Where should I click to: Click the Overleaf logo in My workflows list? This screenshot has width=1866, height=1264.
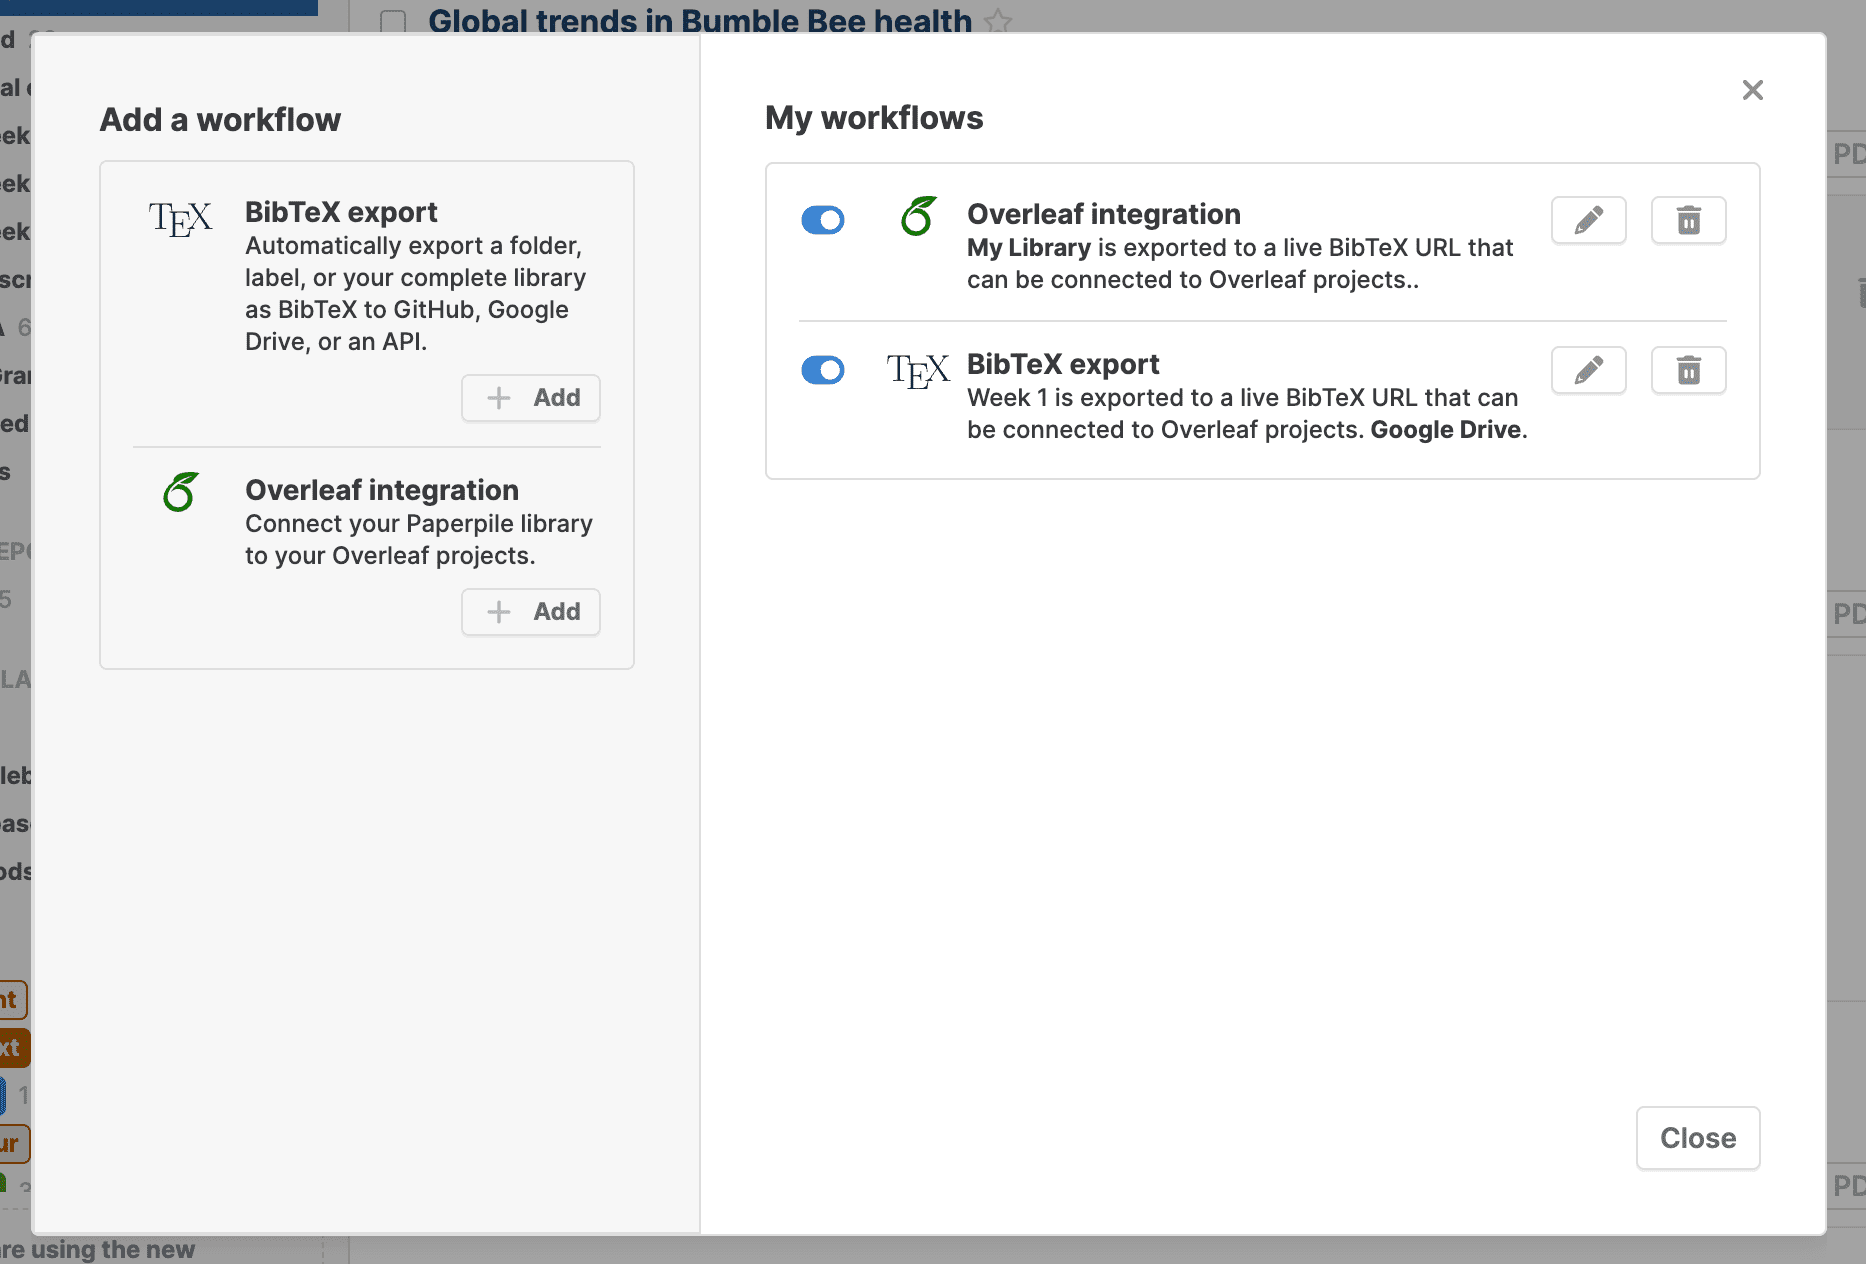(x=918, y=216)
